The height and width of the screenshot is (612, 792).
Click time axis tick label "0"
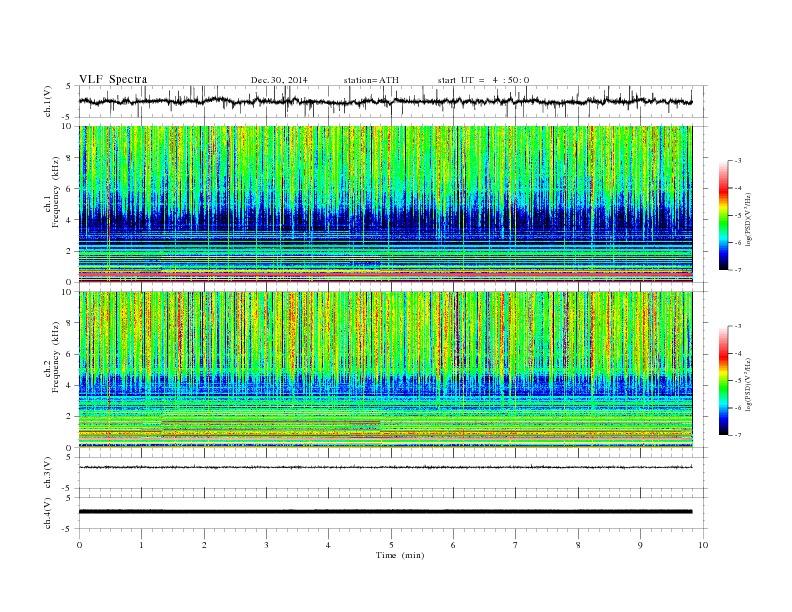[x=79, y=545]
